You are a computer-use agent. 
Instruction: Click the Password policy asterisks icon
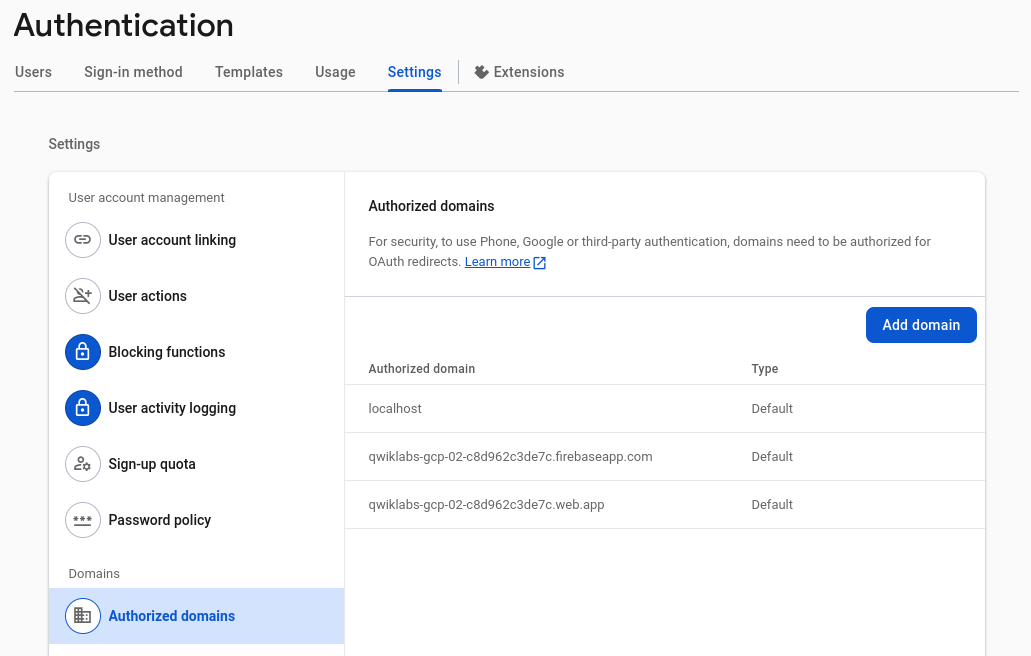click(x=82, y=520)
